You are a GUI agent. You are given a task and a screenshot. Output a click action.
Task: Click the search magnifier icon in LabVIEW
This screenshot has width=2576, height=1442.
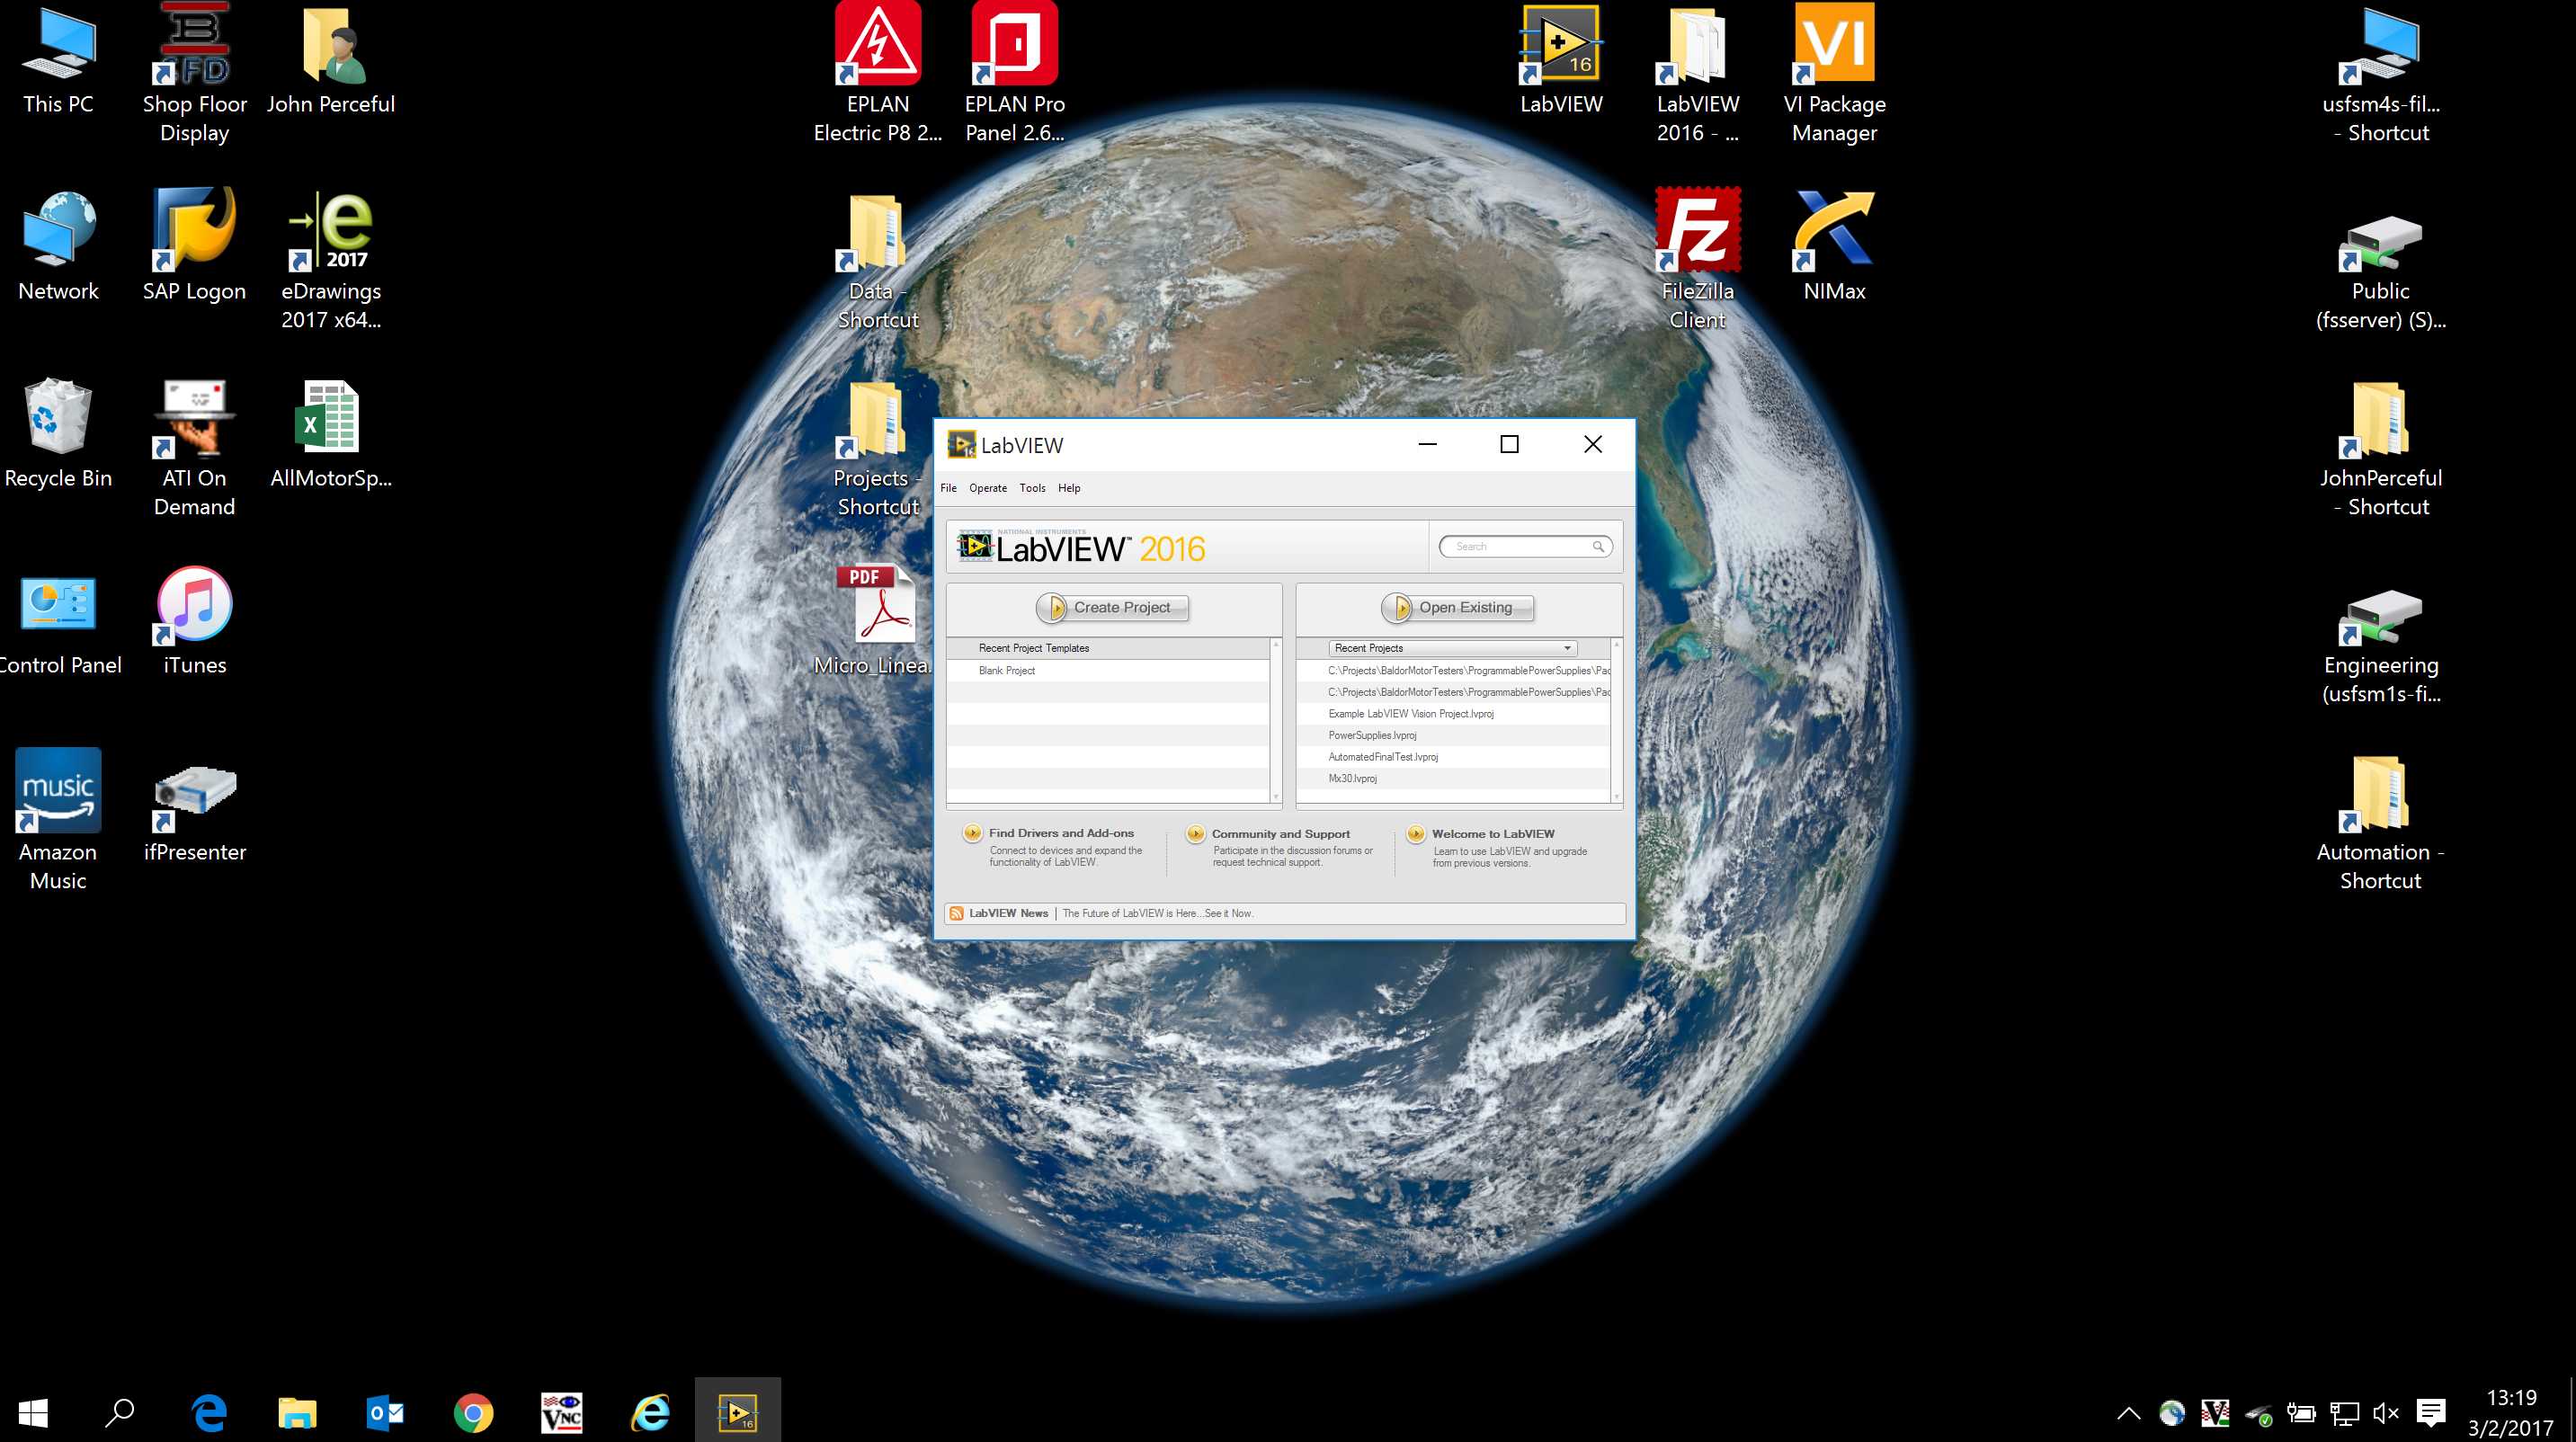tap(1598, 546)
